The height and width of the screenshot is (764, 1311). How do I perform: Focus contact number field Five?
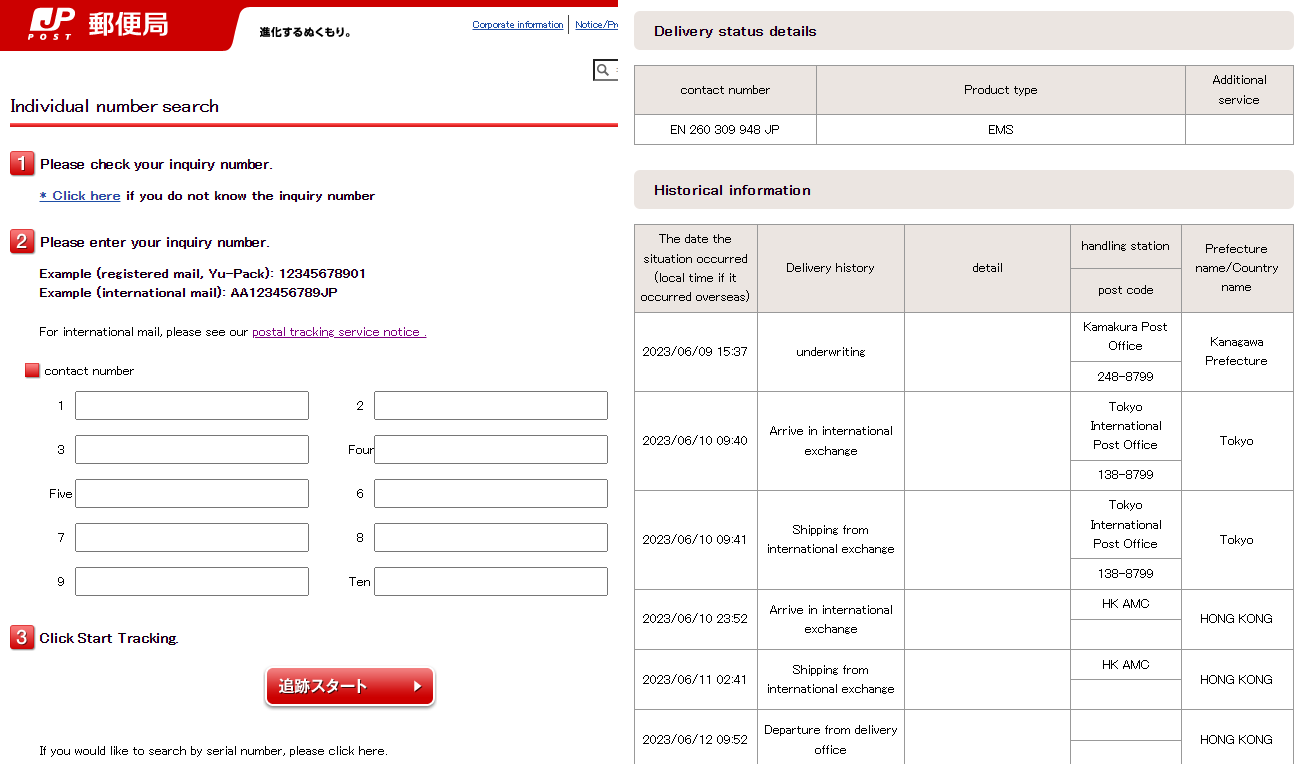point(192,493)
